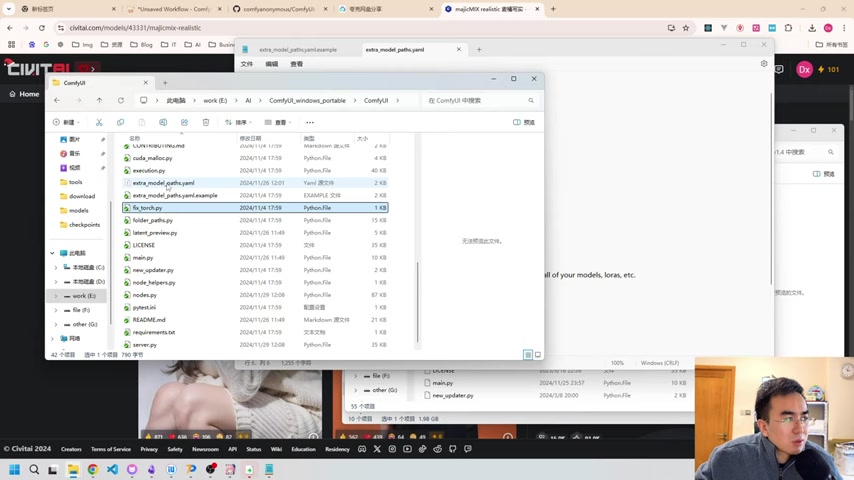Click the Explorer file list vertical scrollbar
854x480 pixels.
[x=418, y=301]
